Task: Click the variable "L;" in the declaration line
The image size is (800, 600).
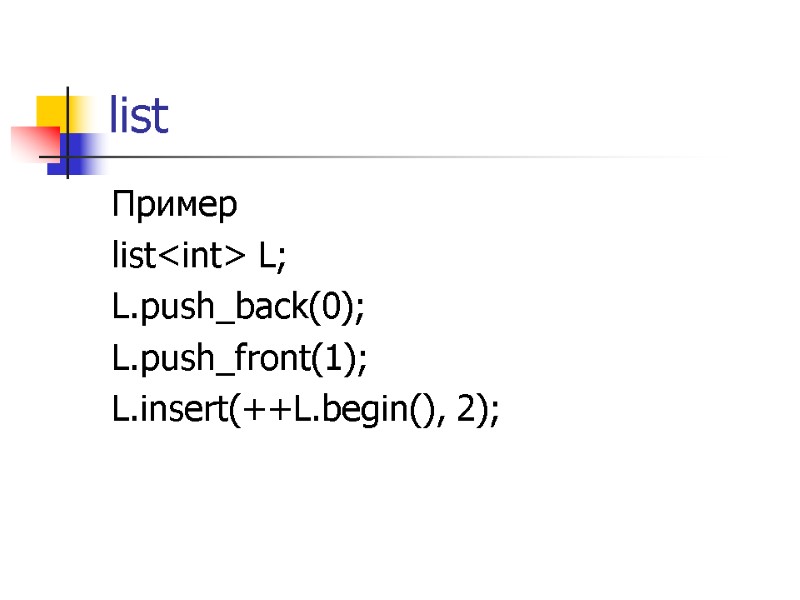Action: (272, 257)
